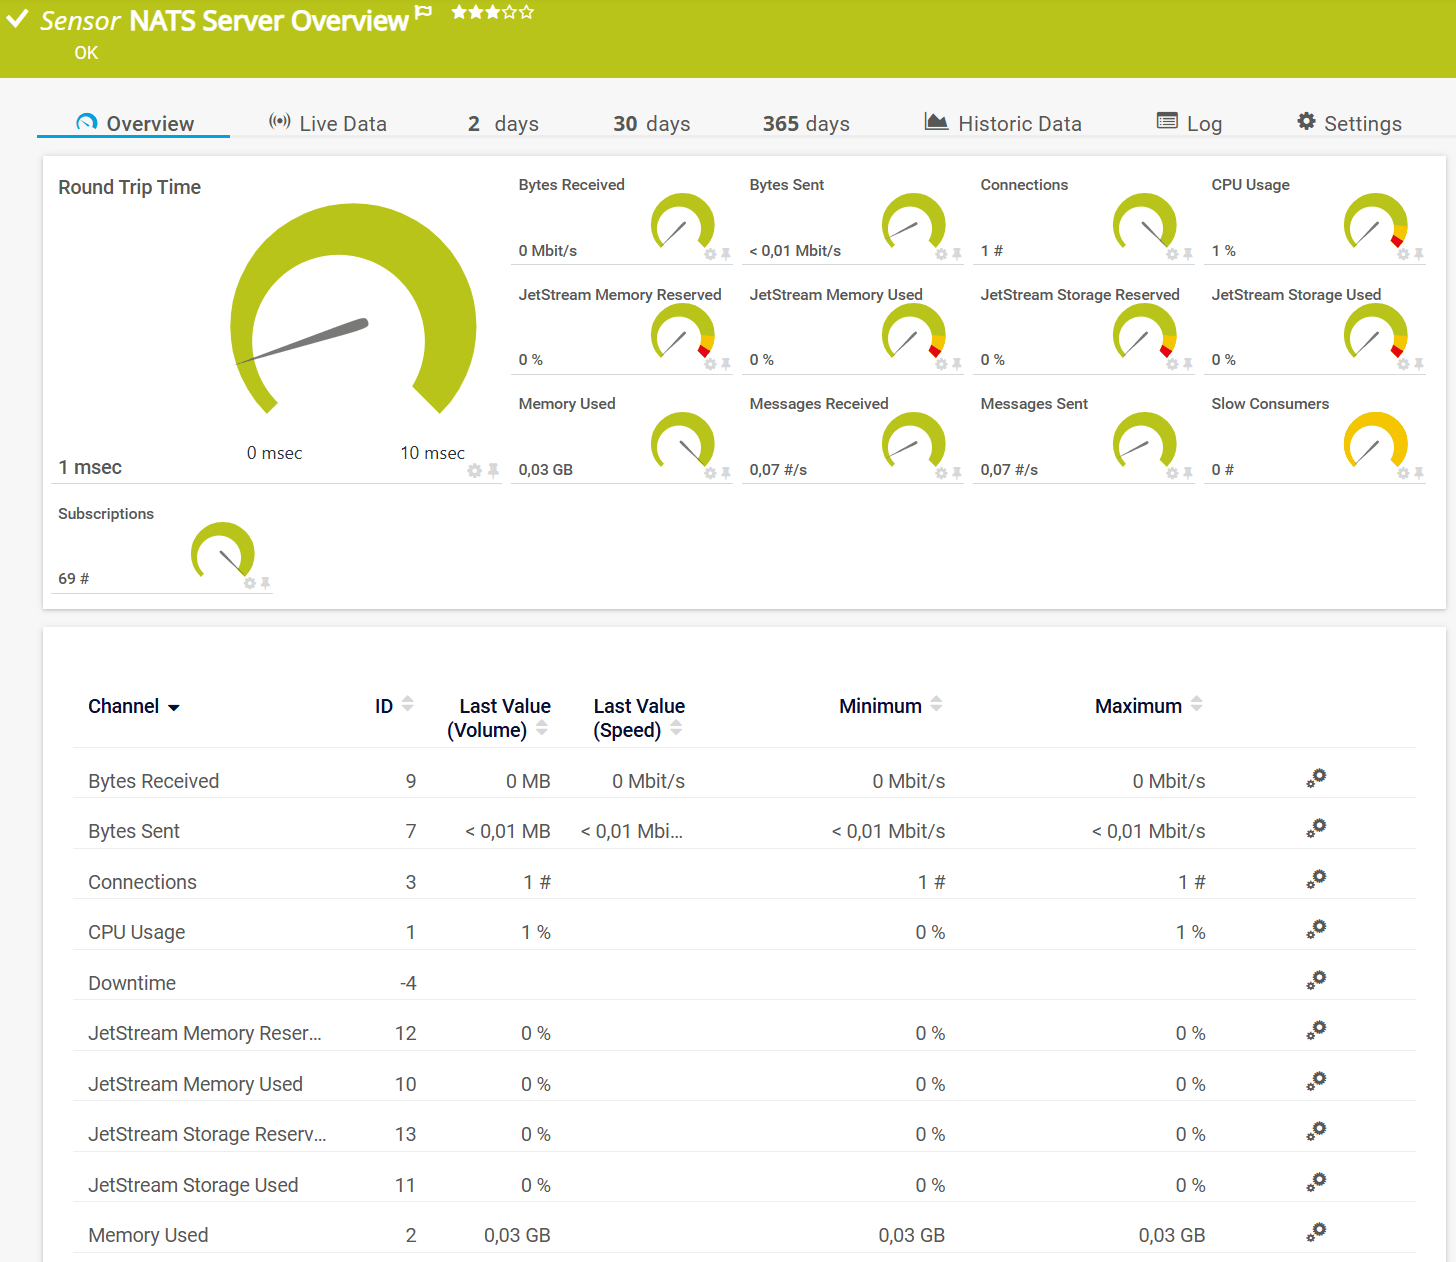
Task: Open the Historic Data tab
Action: click(x=1003, y=124)
